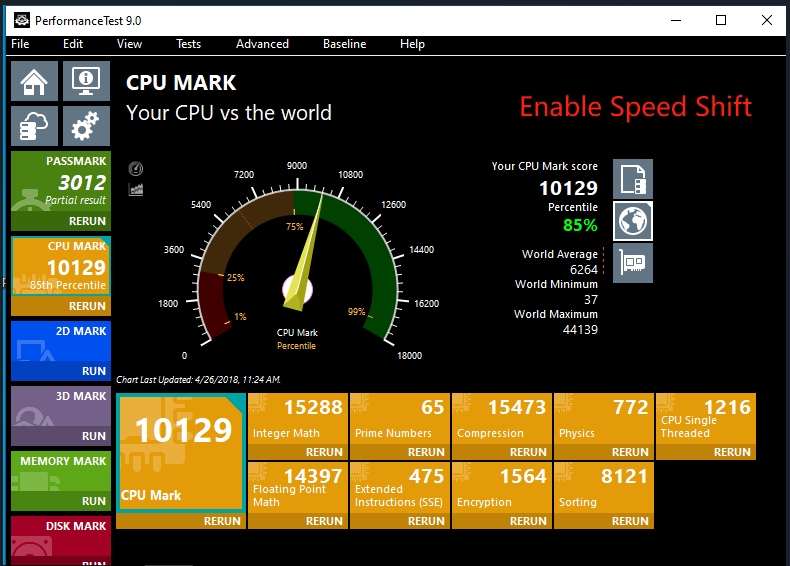Open the File menu
Screen dimensions: 790x566
[20, 44]
